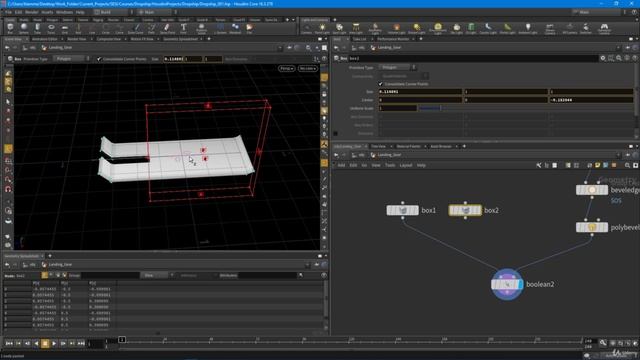
Task: Select the Torus shelf tool
Action: (x=51, y=29)
